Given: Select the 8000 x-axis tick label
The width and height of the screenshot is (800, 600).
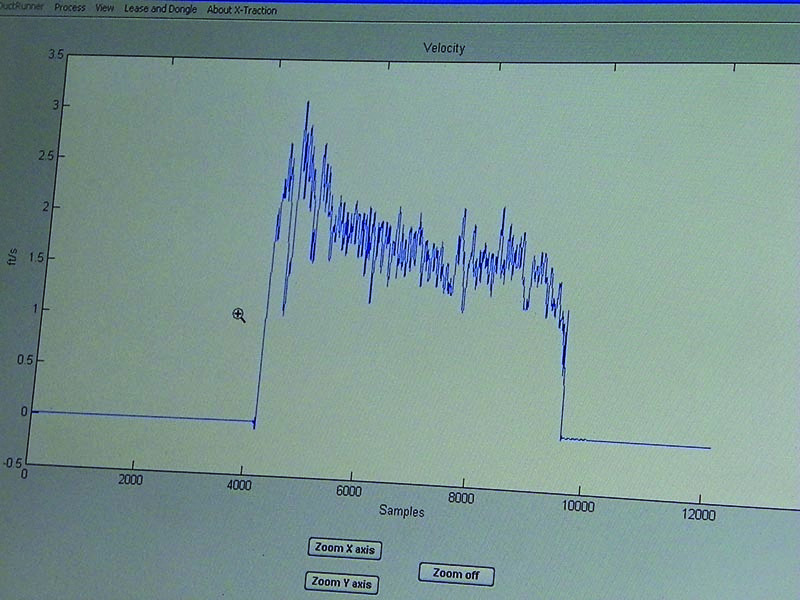Looking at the screenshot, I should point(463,498).
